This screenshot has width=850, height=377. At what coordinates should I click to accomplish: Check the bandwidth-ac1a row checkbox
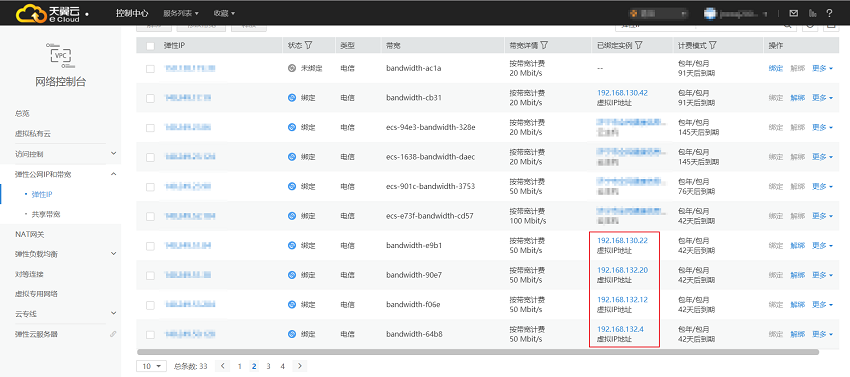click(150, 69)
